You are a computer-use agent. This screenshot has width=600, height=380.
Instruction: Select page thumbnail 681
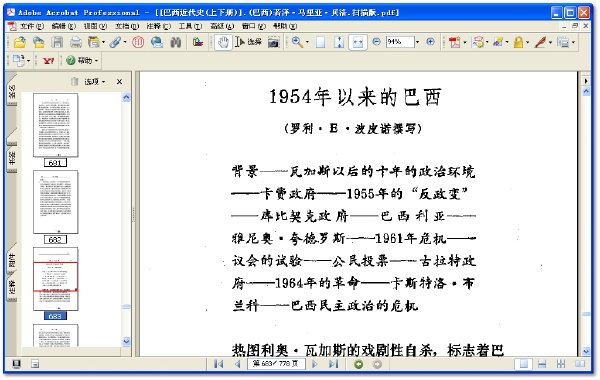click(55, 125)
